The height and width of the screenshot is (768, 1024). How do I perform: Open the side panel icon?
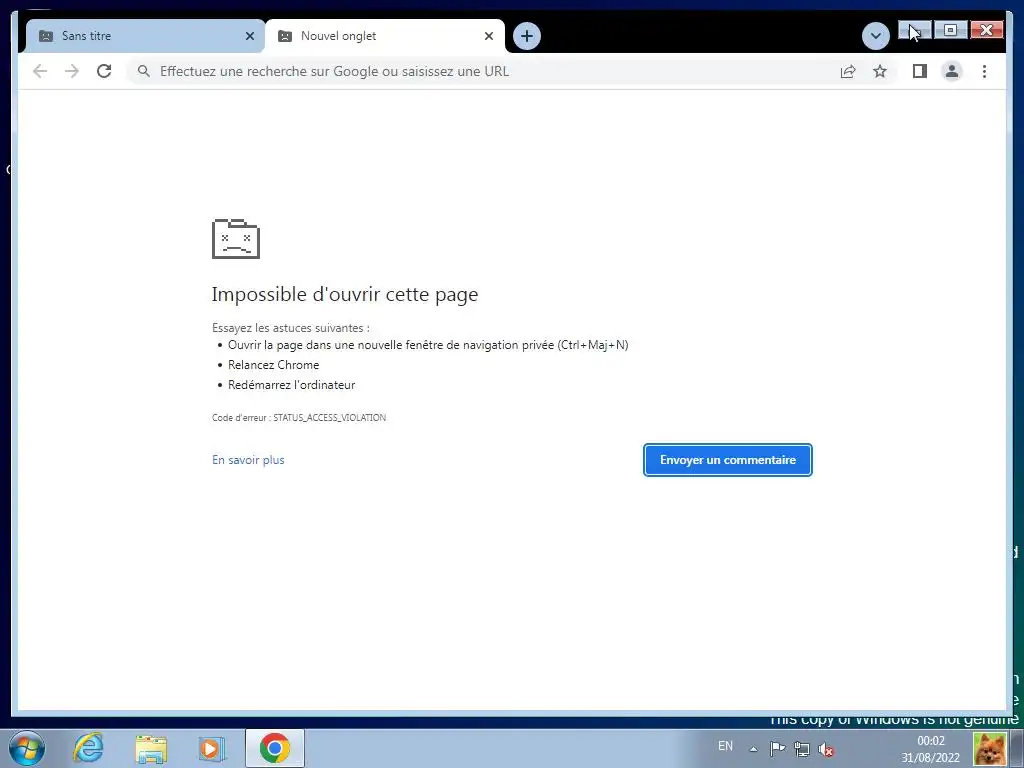pos(920,71)
